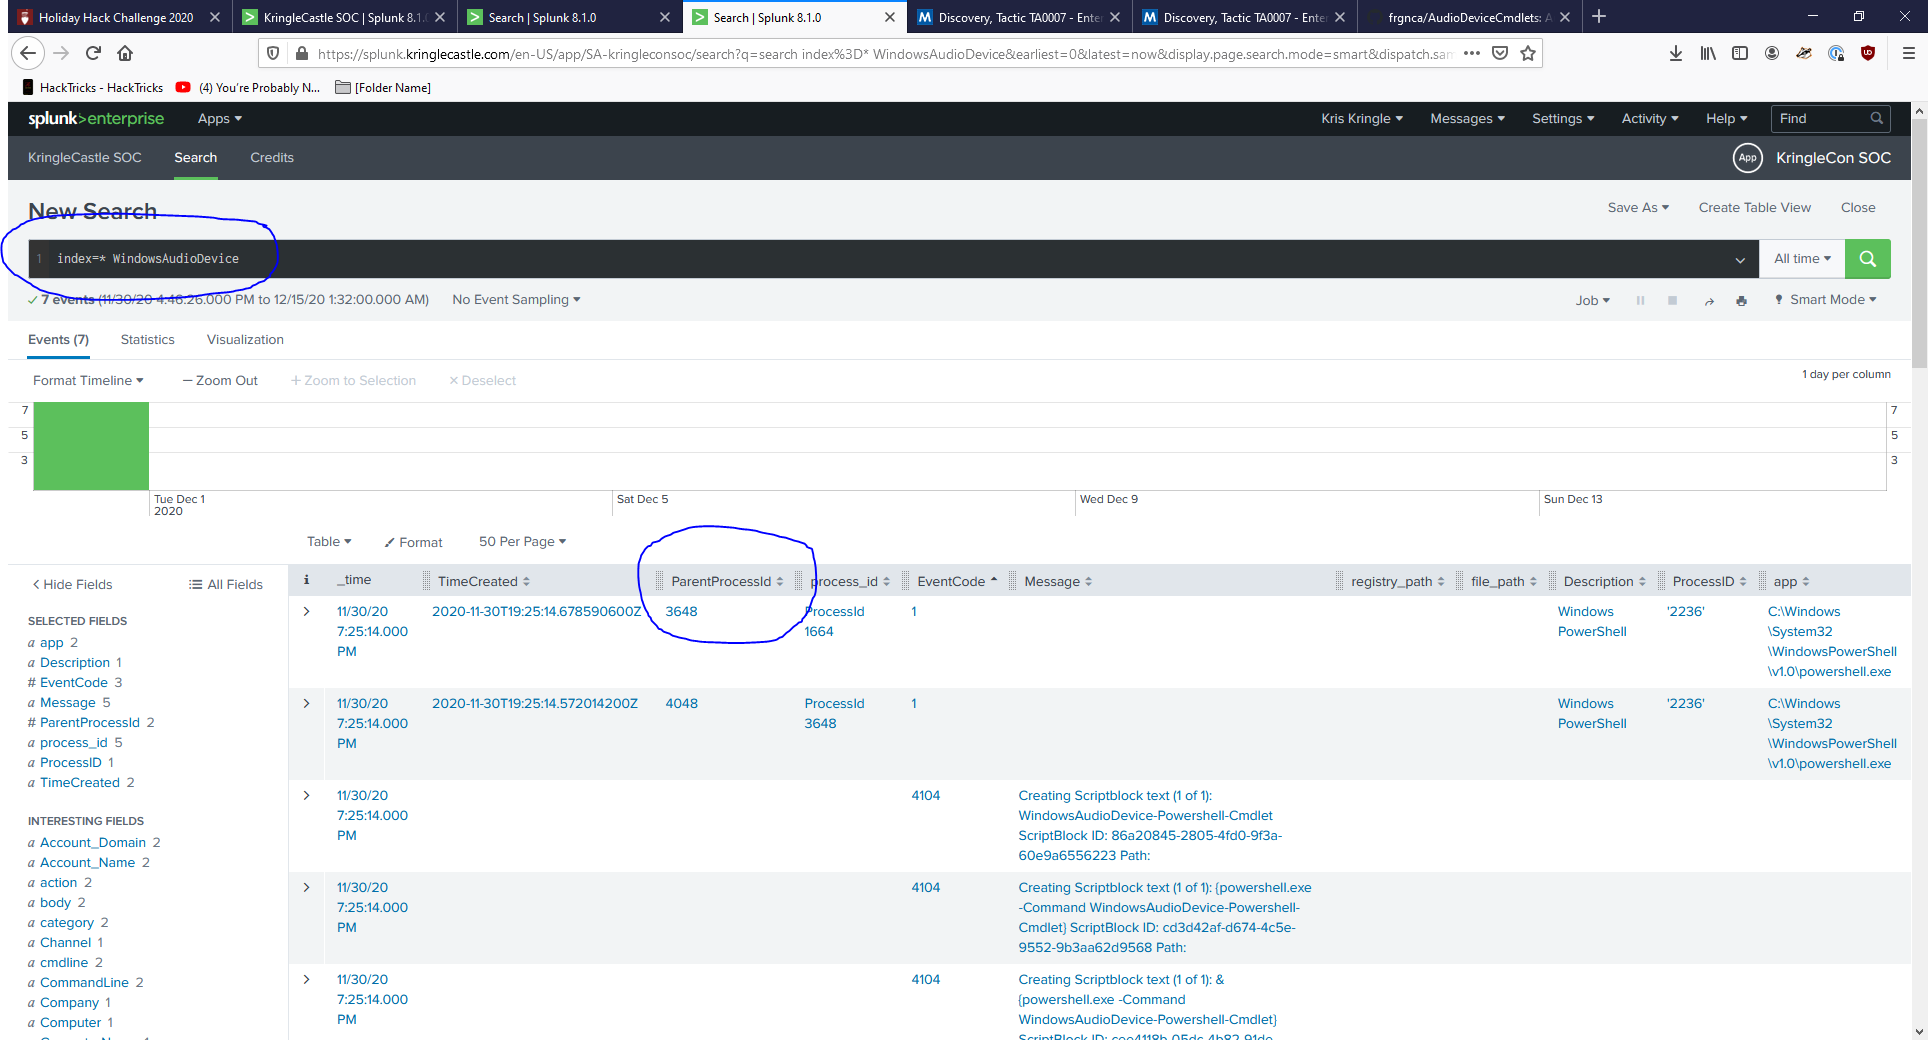Close the current search
This screenshot has height=1040, width=1928.
1858,208
